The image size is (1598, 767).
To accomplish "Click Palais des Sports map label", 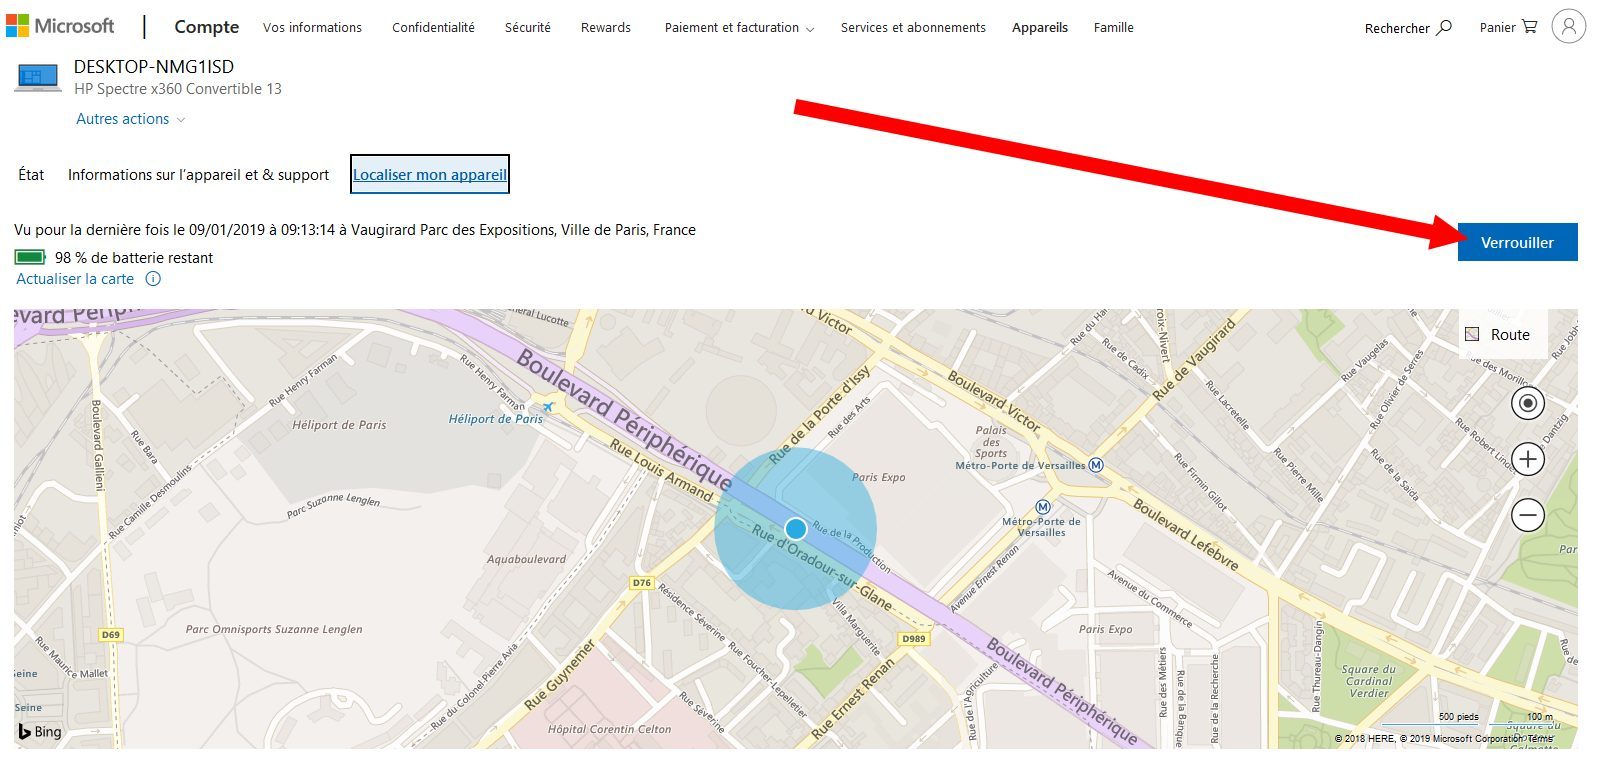I will click(991, 441).
